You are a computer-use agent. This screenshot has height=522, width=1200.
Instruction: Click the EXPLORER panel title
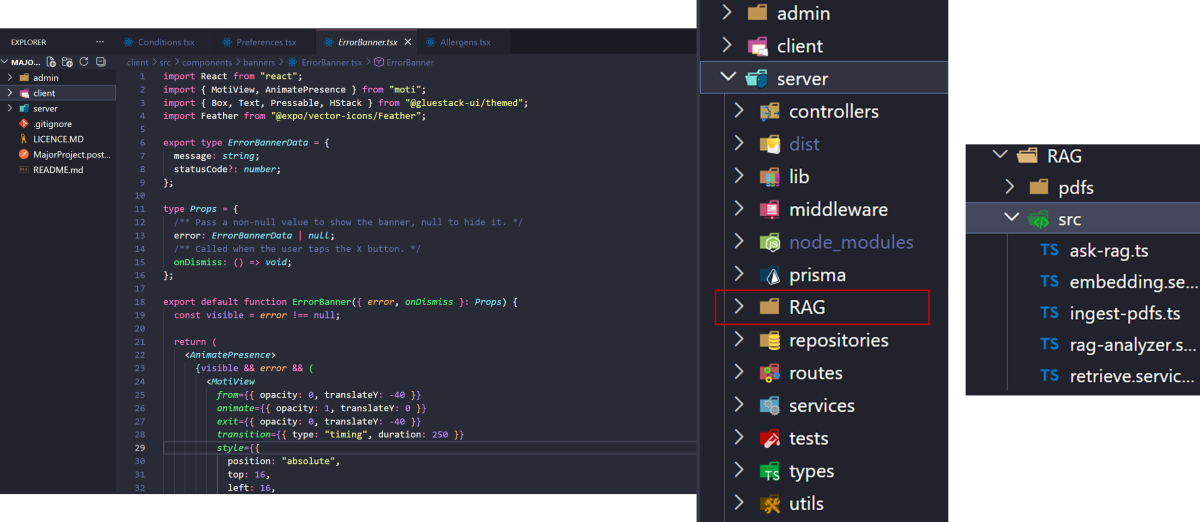click(29, 42)
